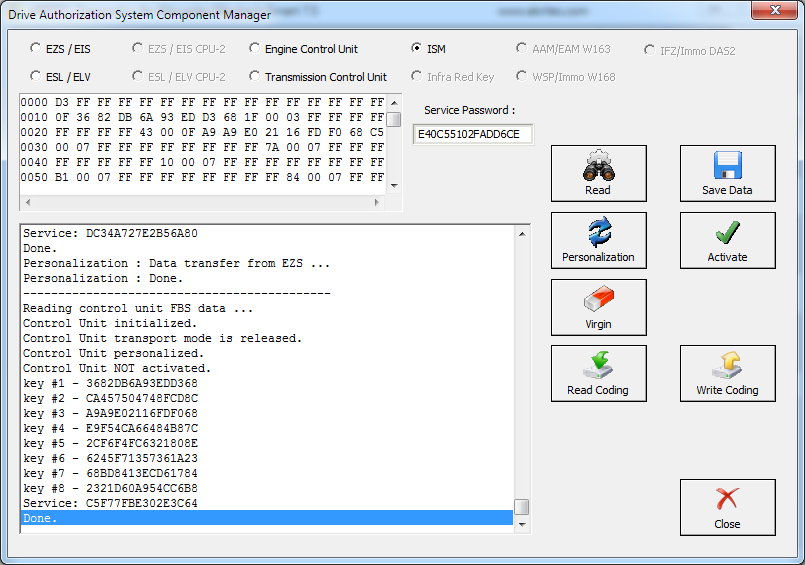Select the ESL / ELV radio button
The width and height of the screenshot is (805, 565).
pos(35,76)
